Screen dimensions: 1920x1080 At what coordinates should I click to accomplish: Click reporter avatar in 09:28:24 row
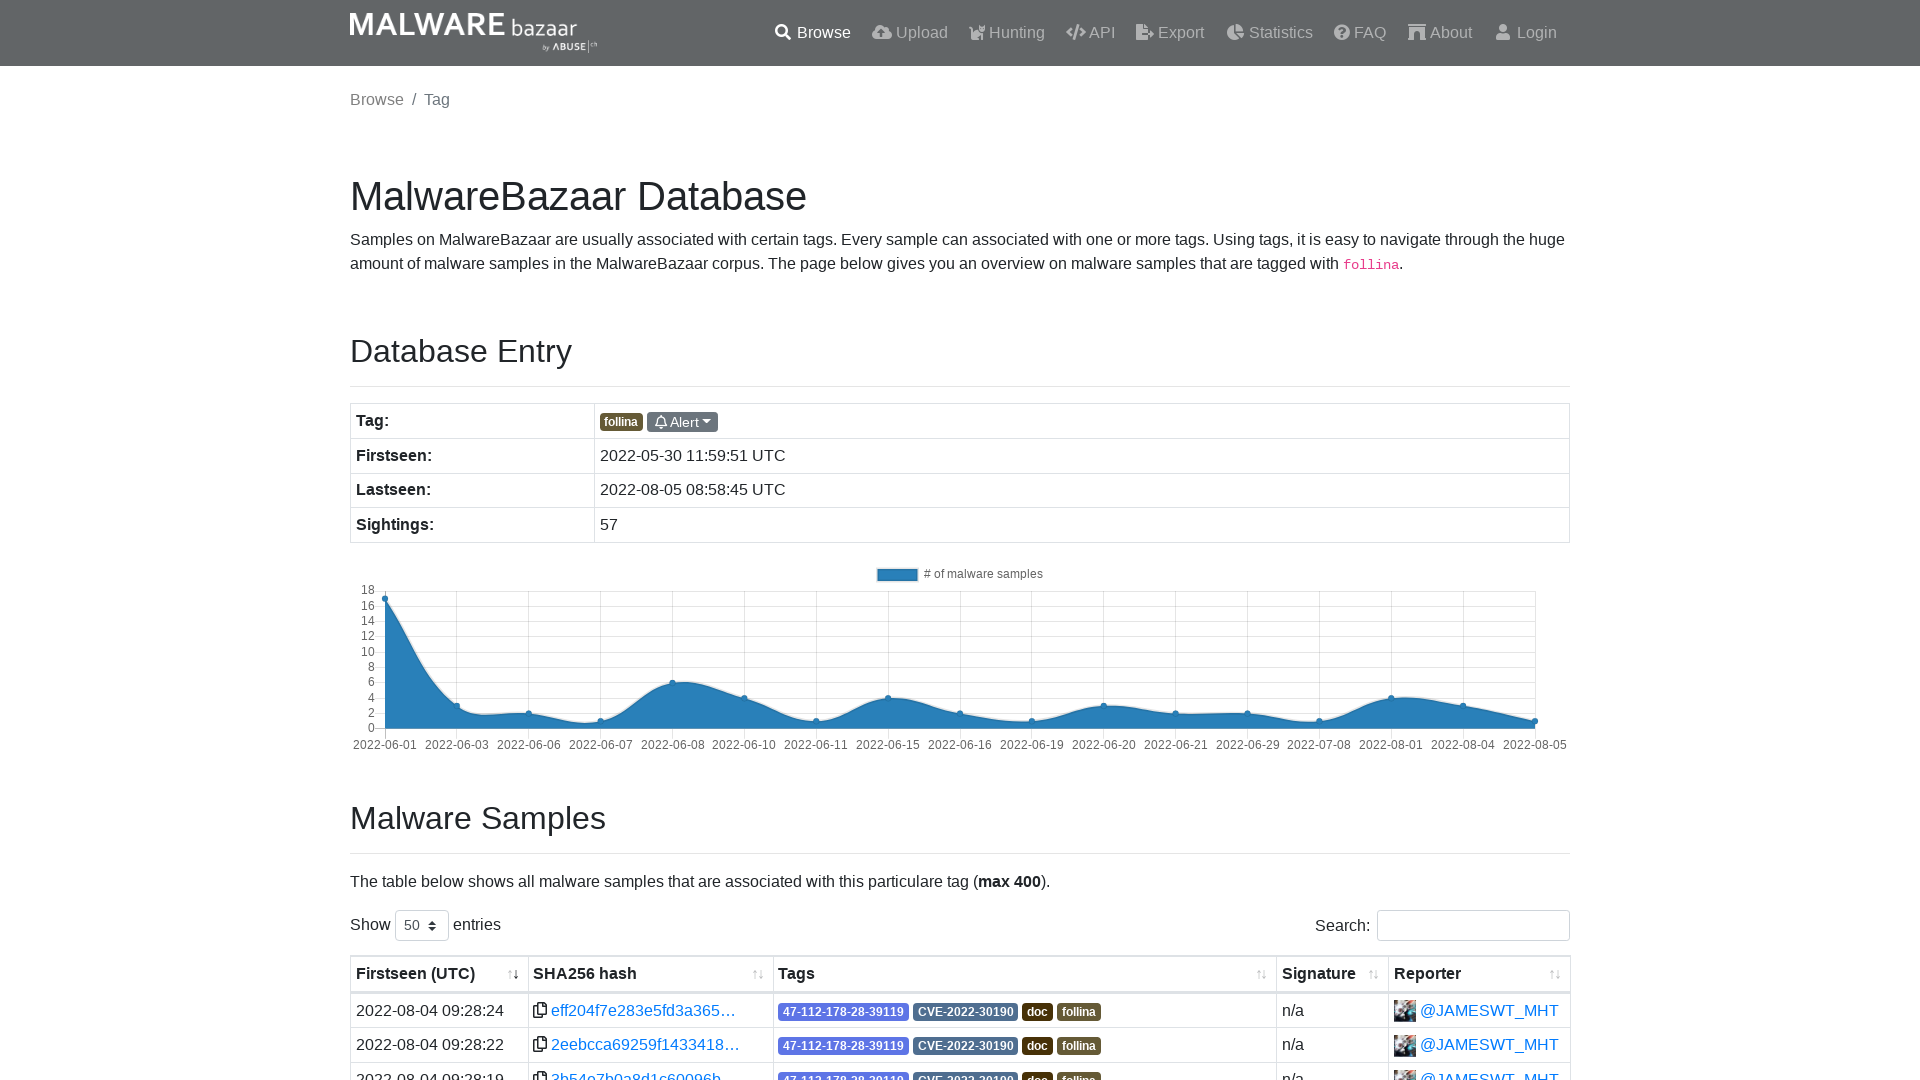click(1405, 1011)
